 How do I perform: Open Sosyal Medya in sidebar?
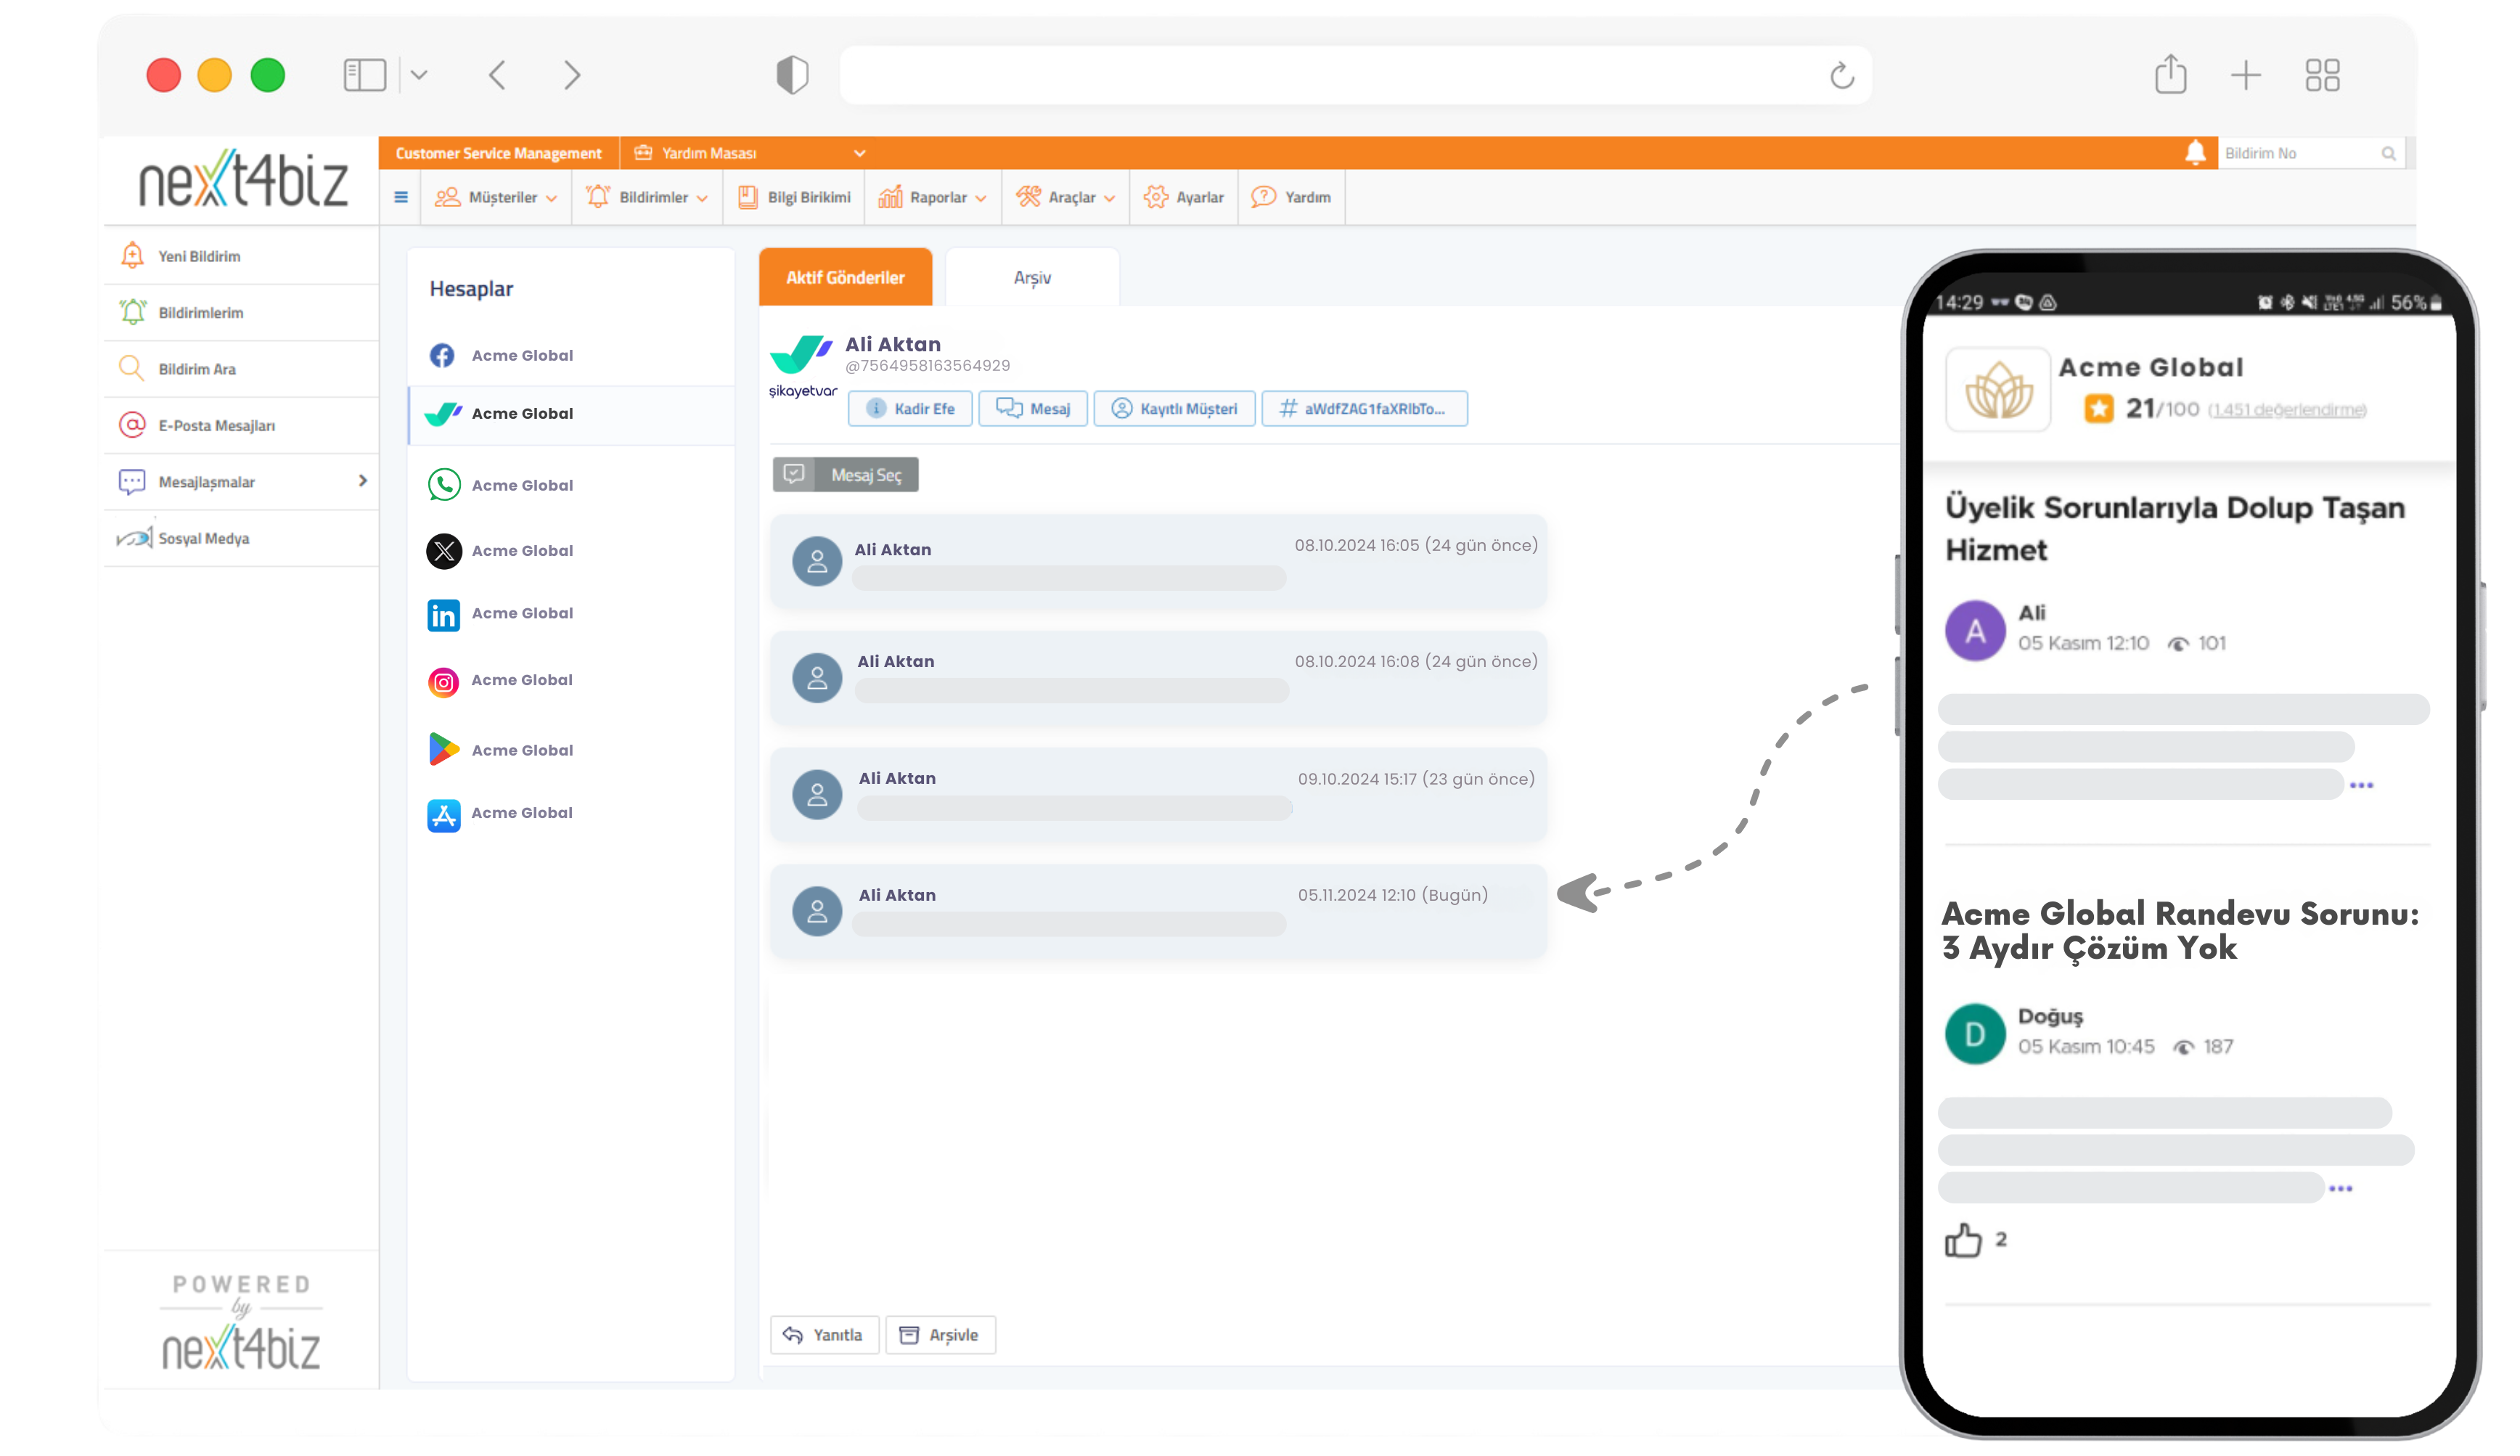pyautogui.click(x=241, y=538)
